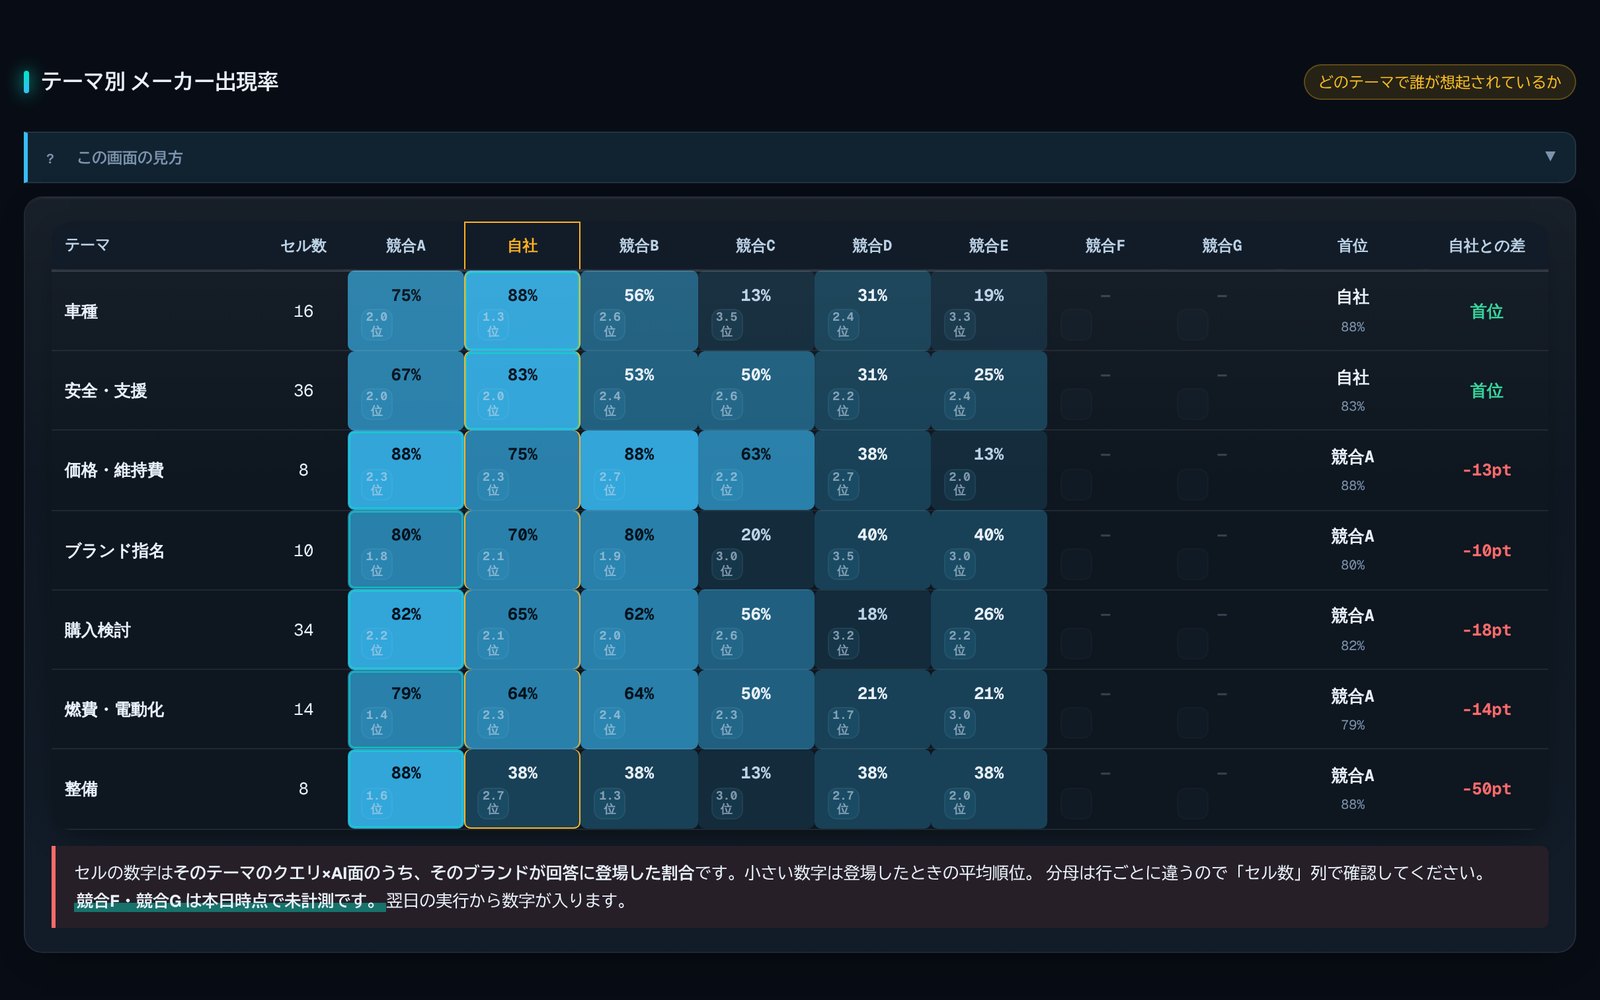1600x1000 pixels.
Task: Click 競合A 88% cell in 整備 row
Action: point(405,789)
